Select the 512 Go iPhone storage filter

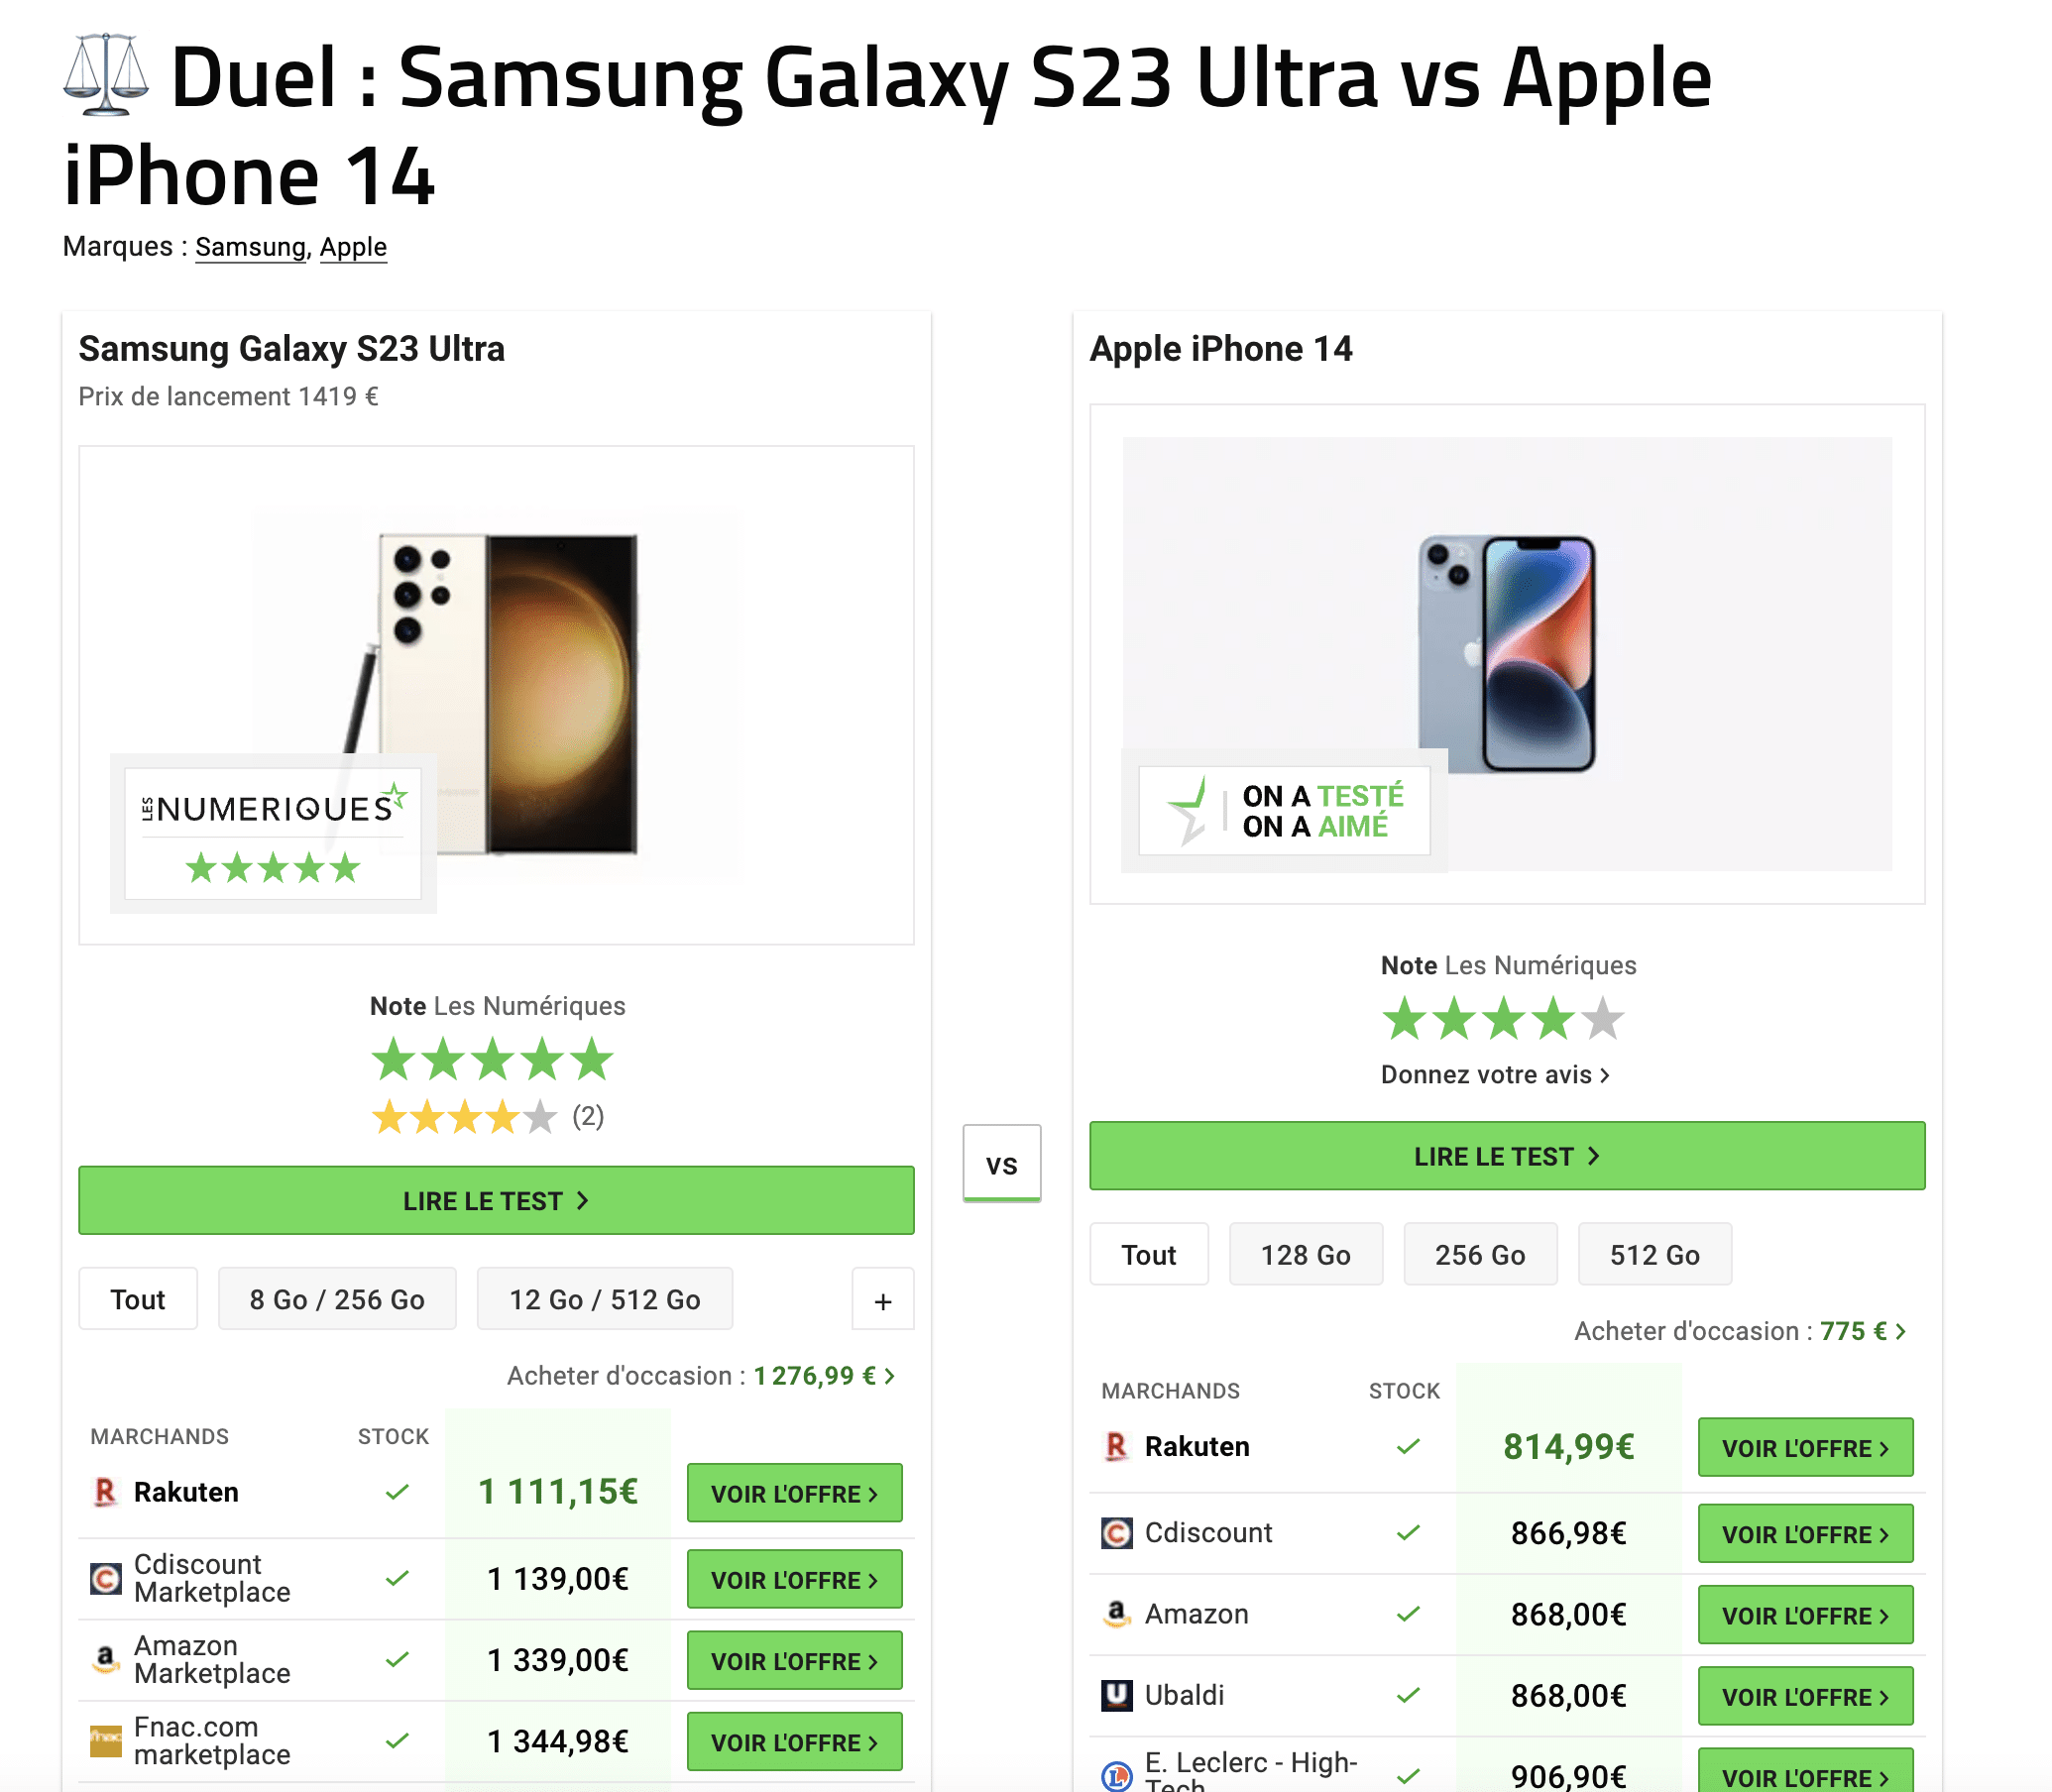coord(1654,1254)
